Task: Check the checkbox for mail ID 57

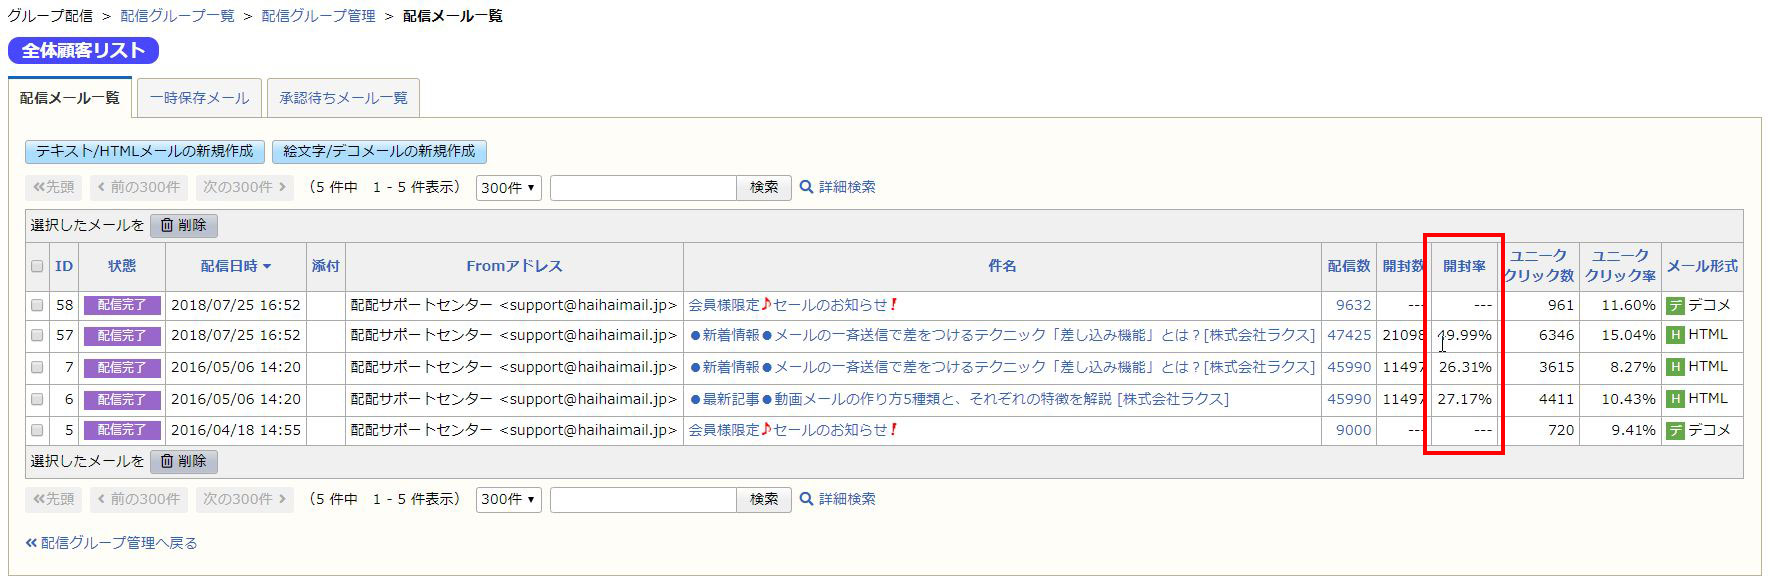Action: [x=37, y=335]
